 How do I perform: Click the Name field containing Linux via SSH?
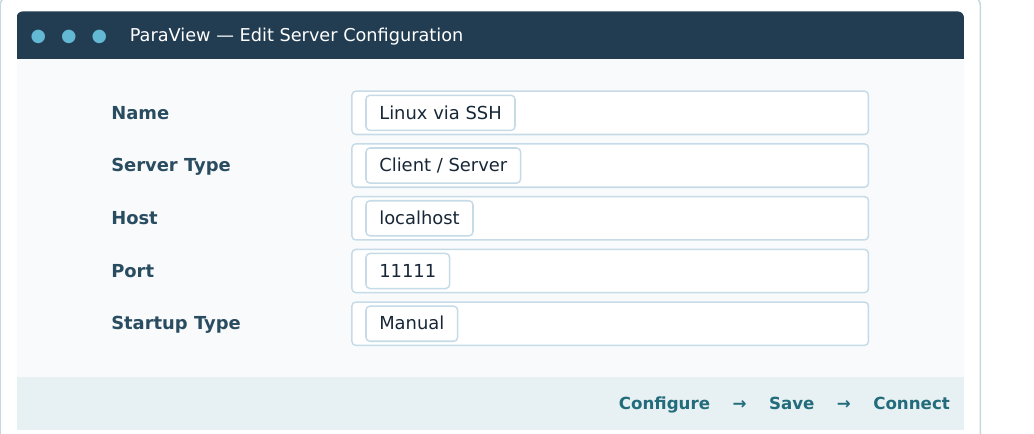[x=610, y=113]
